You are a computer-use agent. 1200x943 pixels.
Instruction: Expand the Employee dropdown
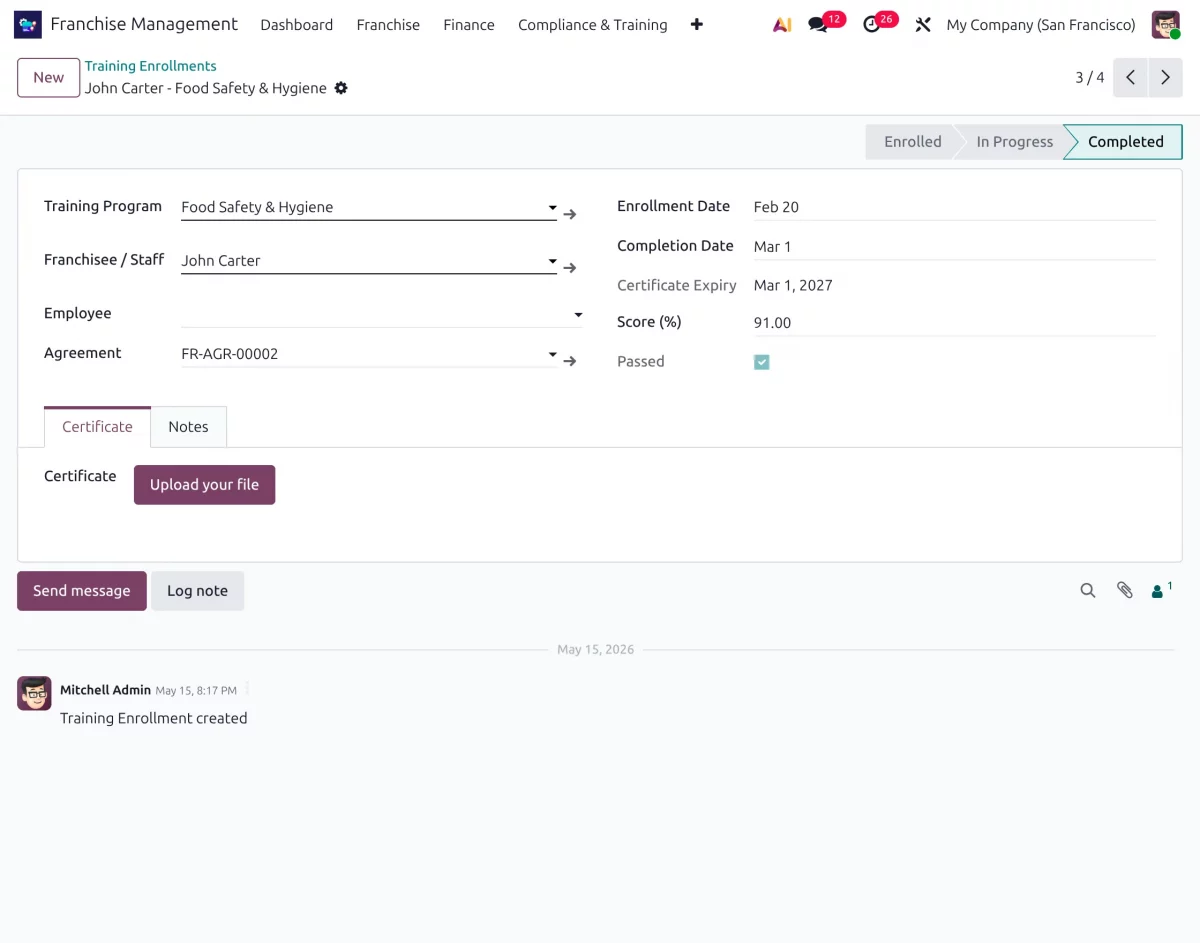pos(578,314)
